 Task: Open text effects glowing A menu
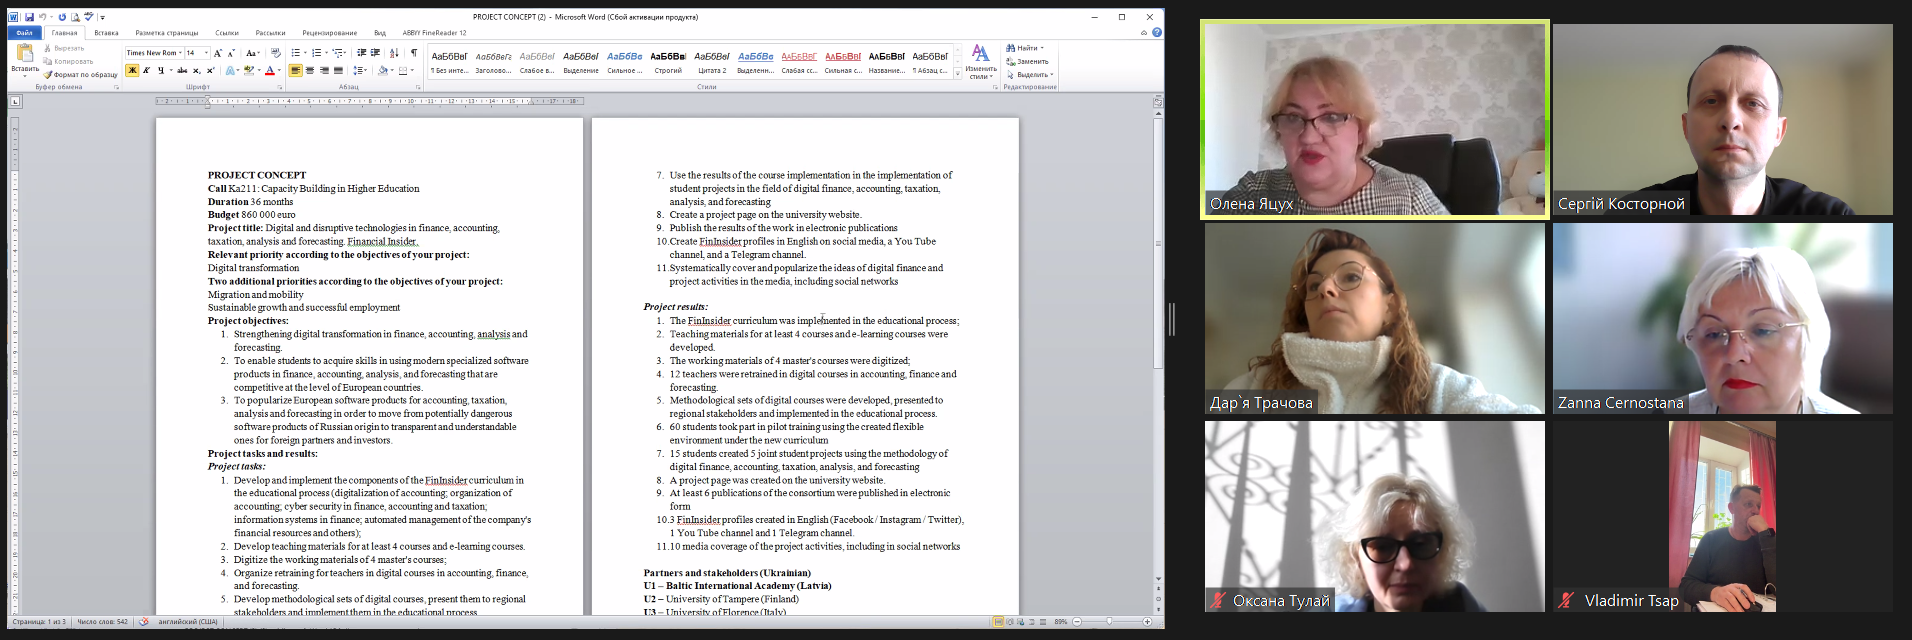pyautogui.click(x=231, y=70)
